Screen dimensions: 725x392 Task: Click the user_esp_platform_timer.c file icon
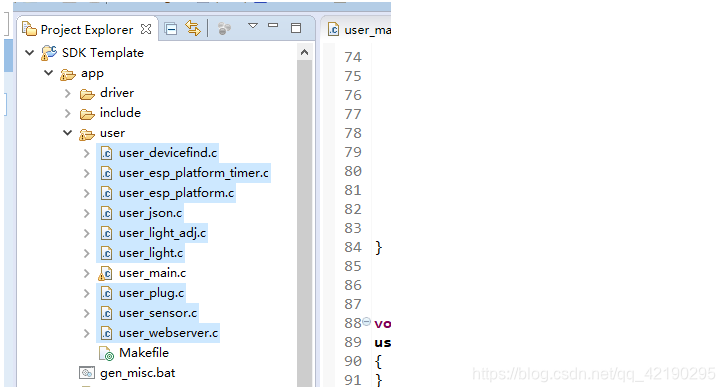pyautogui.click(x=106, y=173)
